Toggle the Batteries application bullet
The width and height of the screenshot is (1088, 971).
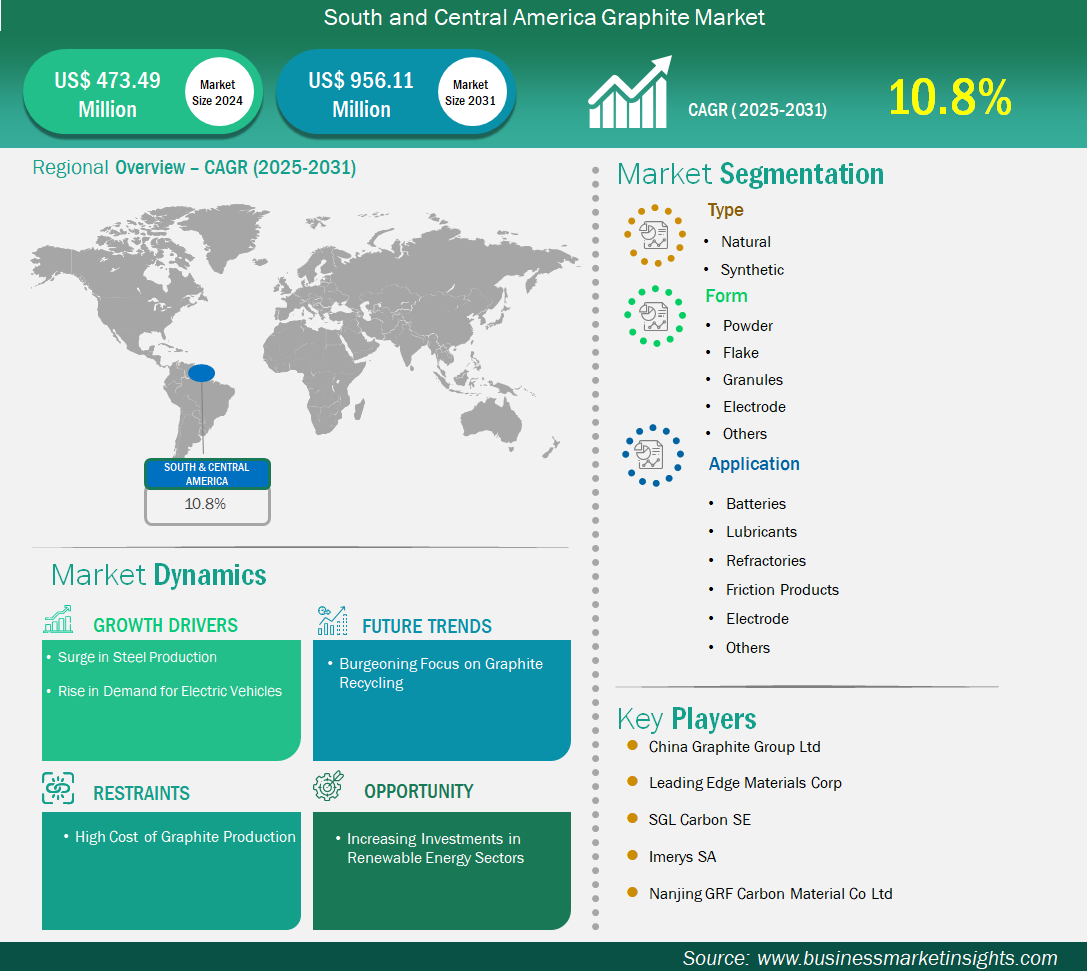coord(756,503)
